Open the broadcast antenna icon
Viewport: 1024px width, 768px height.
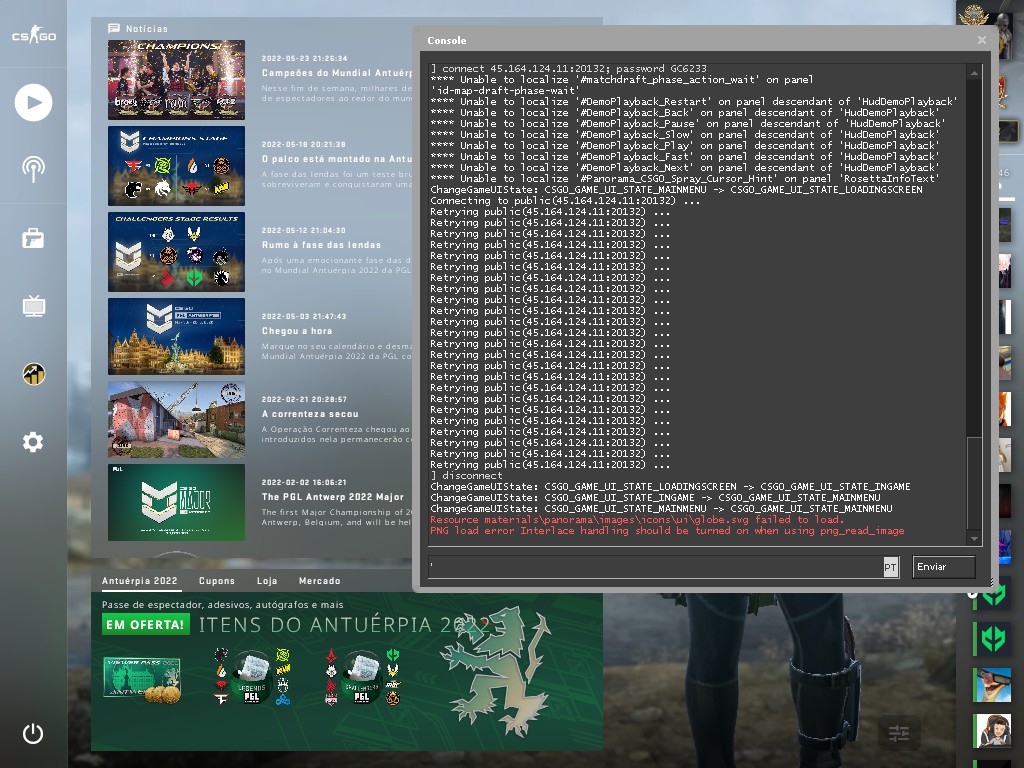click(33, 168)
